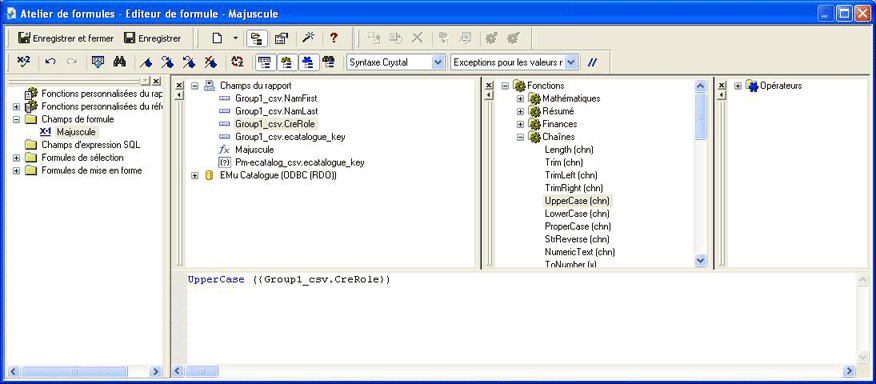
Task: Click the blue double-slash comment icon
Action: [592, 63]
